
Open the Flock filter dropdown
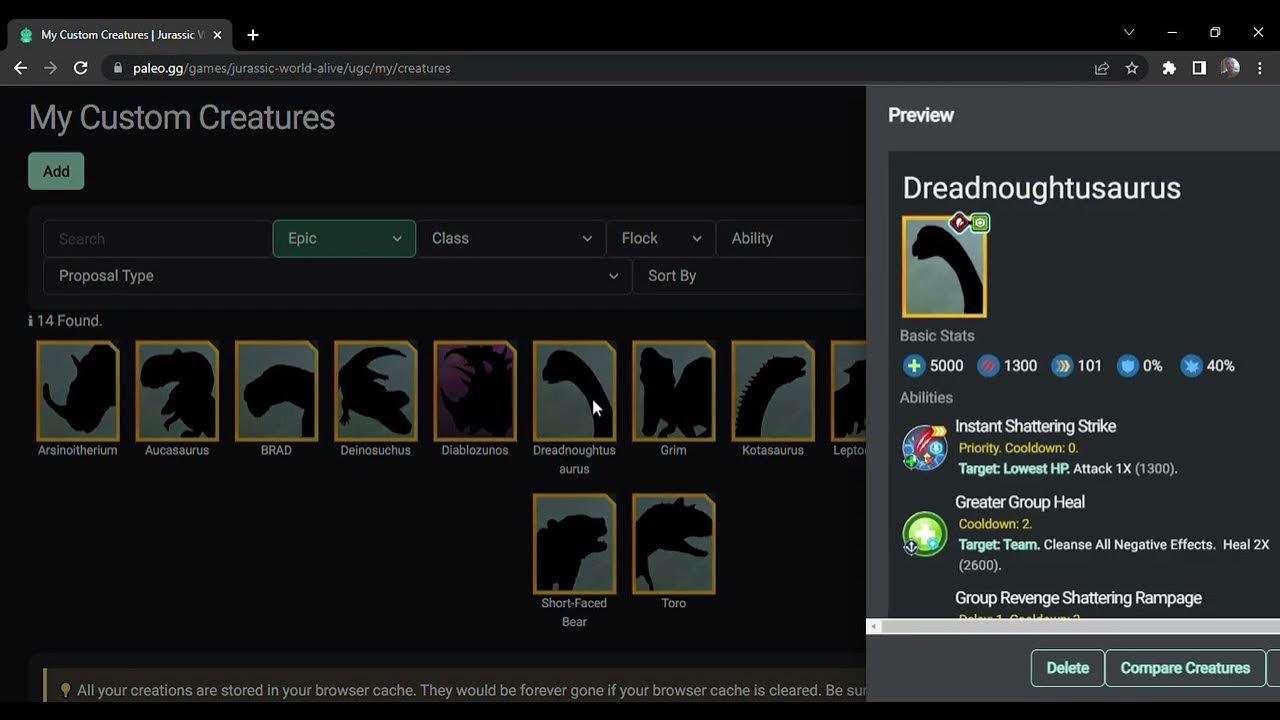tap(661, 238)
